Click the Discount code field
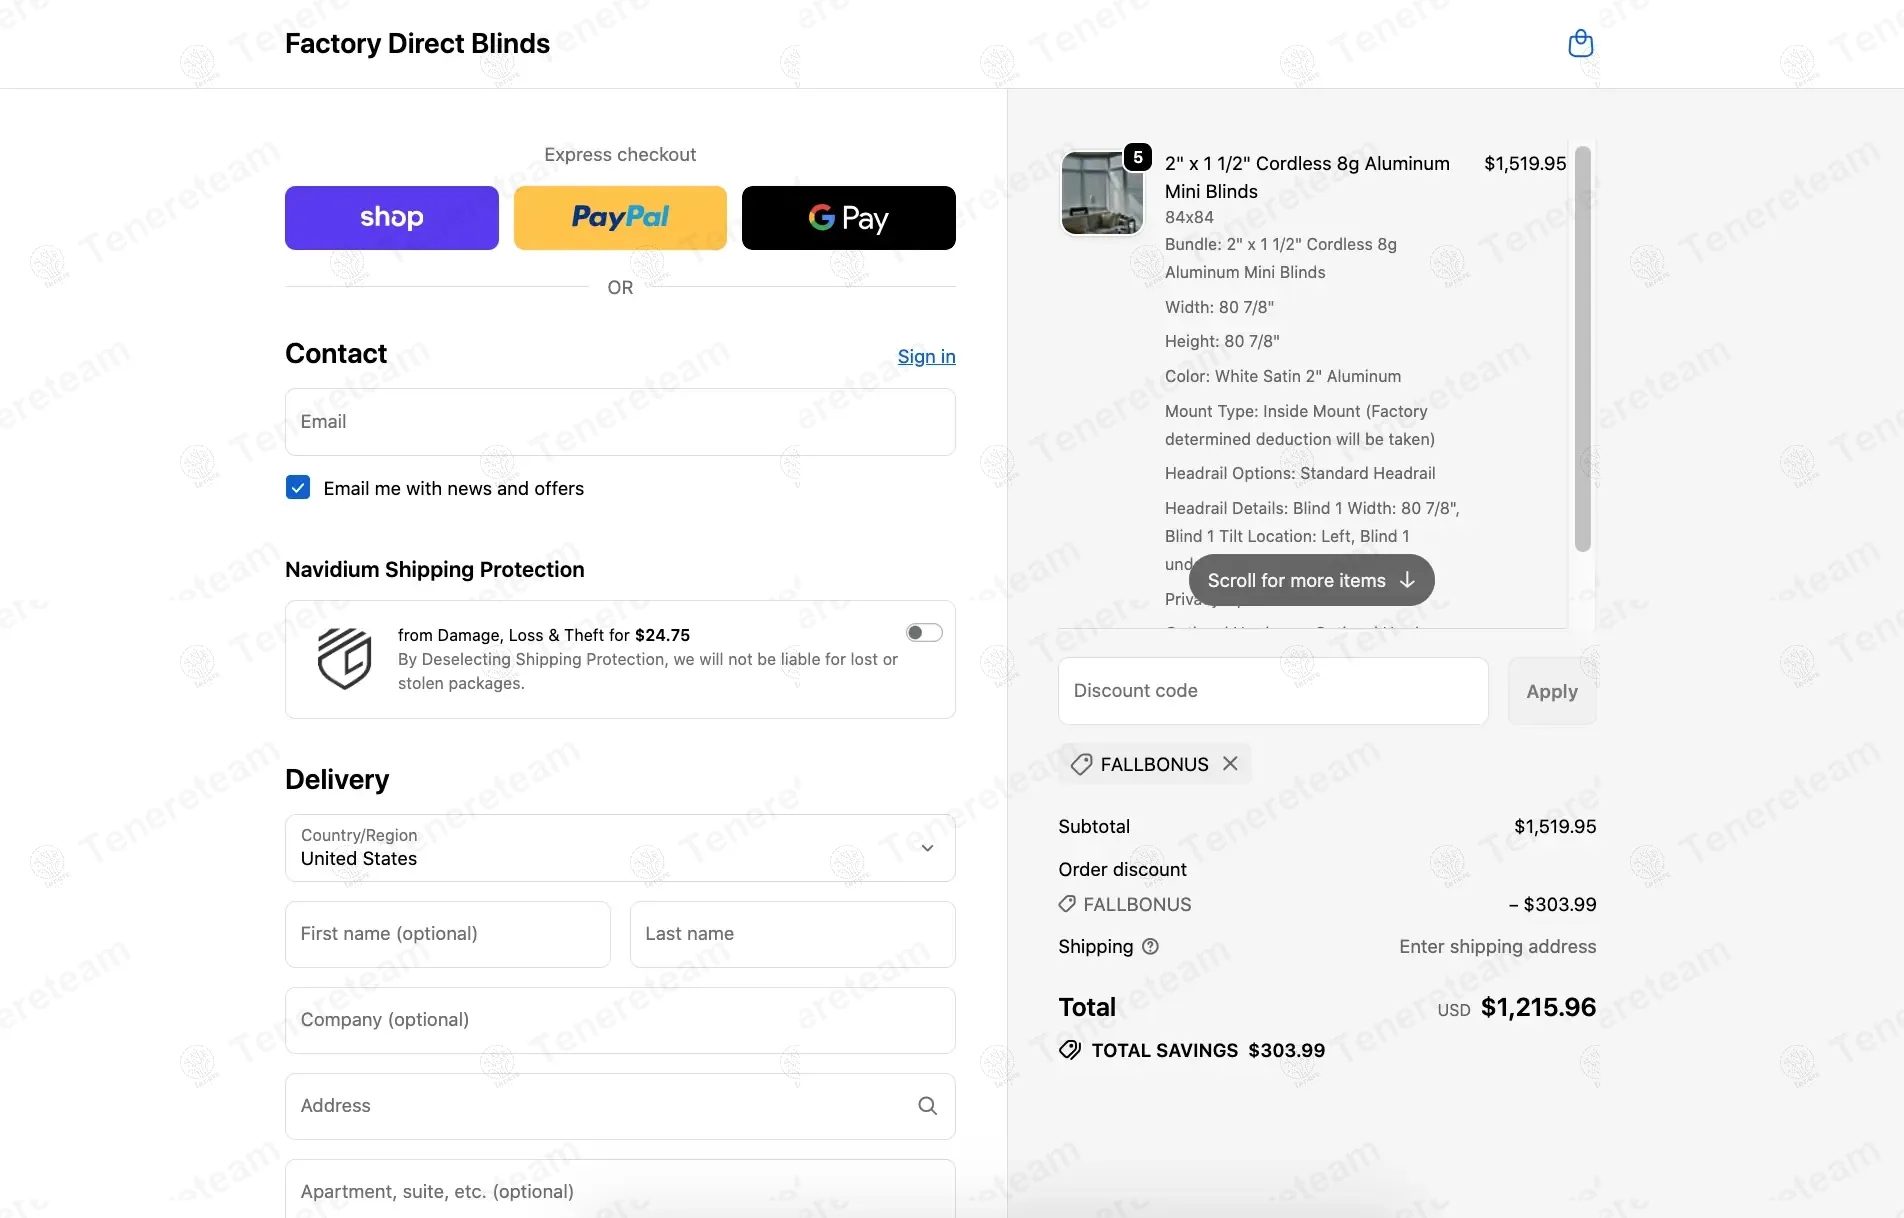1904x1218 pixels. 1272,691
